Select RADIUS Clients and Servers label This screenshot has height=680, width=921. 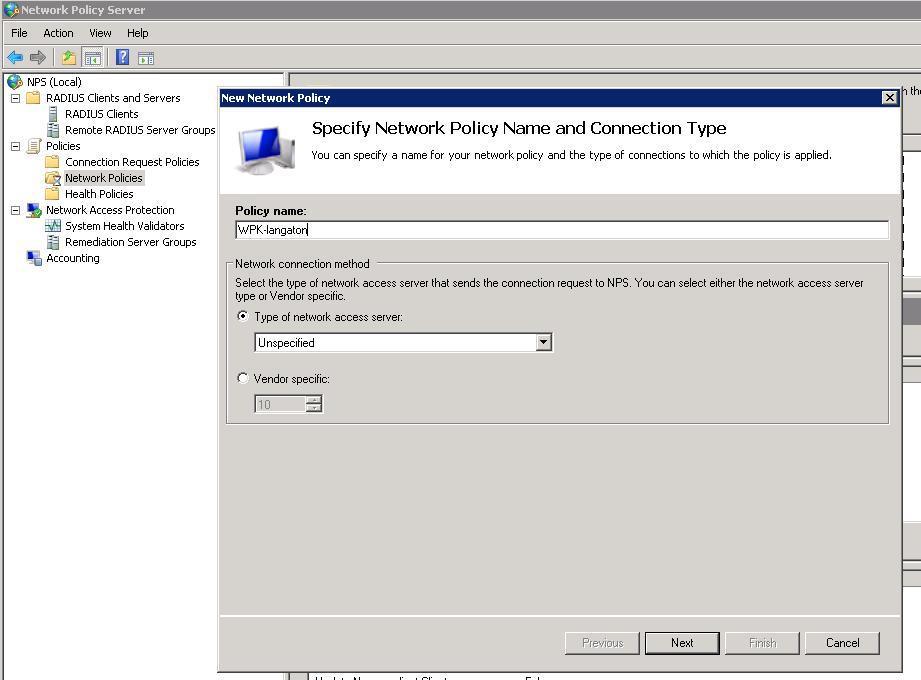tap(113, 98)
